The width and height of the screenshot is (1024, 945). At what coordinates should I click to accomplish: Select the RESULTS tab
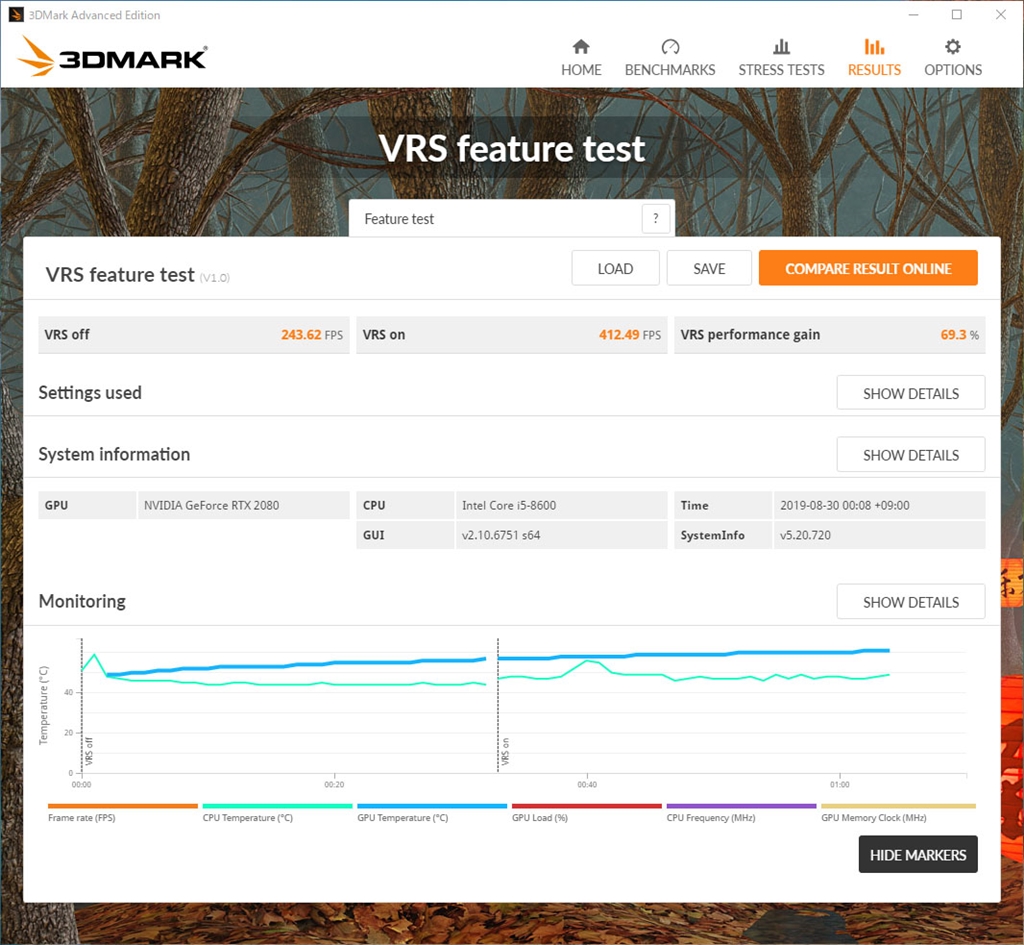874,58
